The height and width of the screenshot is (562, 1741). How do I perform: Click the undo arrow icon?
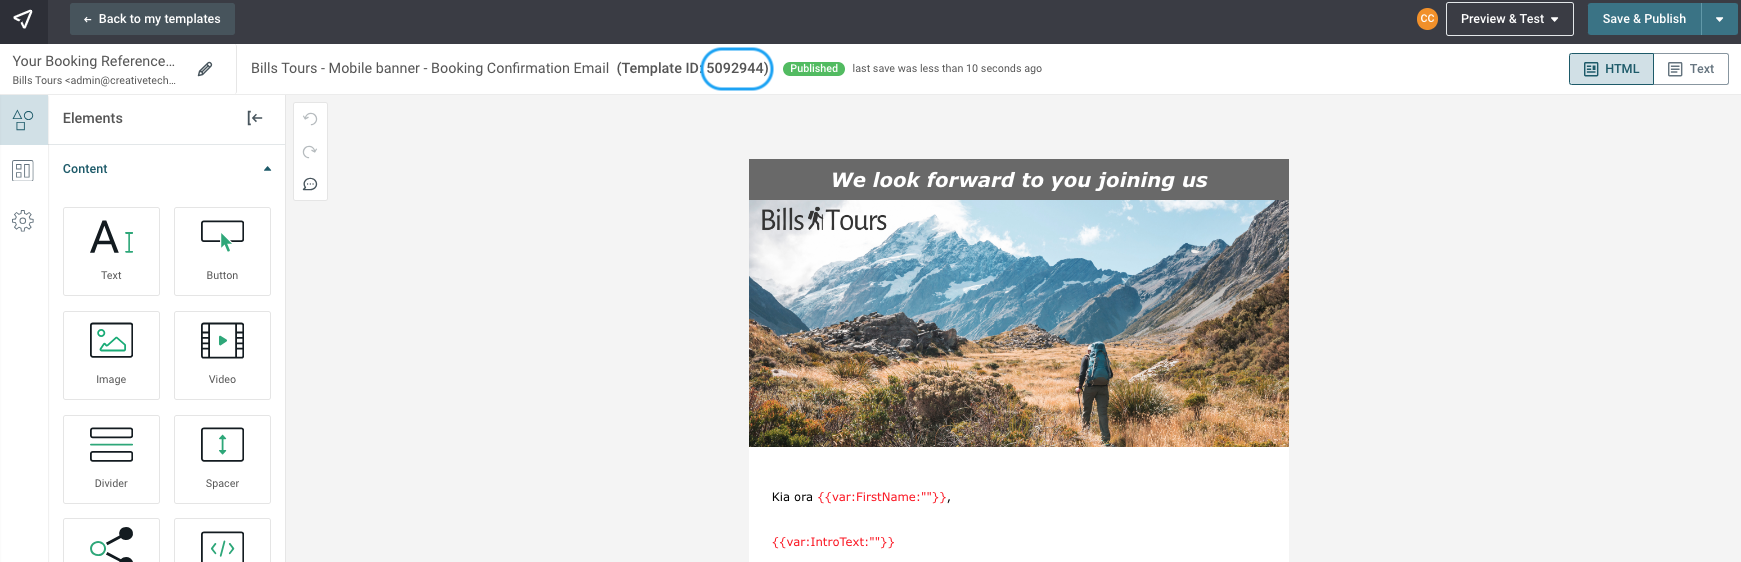(x=310, y=119)
